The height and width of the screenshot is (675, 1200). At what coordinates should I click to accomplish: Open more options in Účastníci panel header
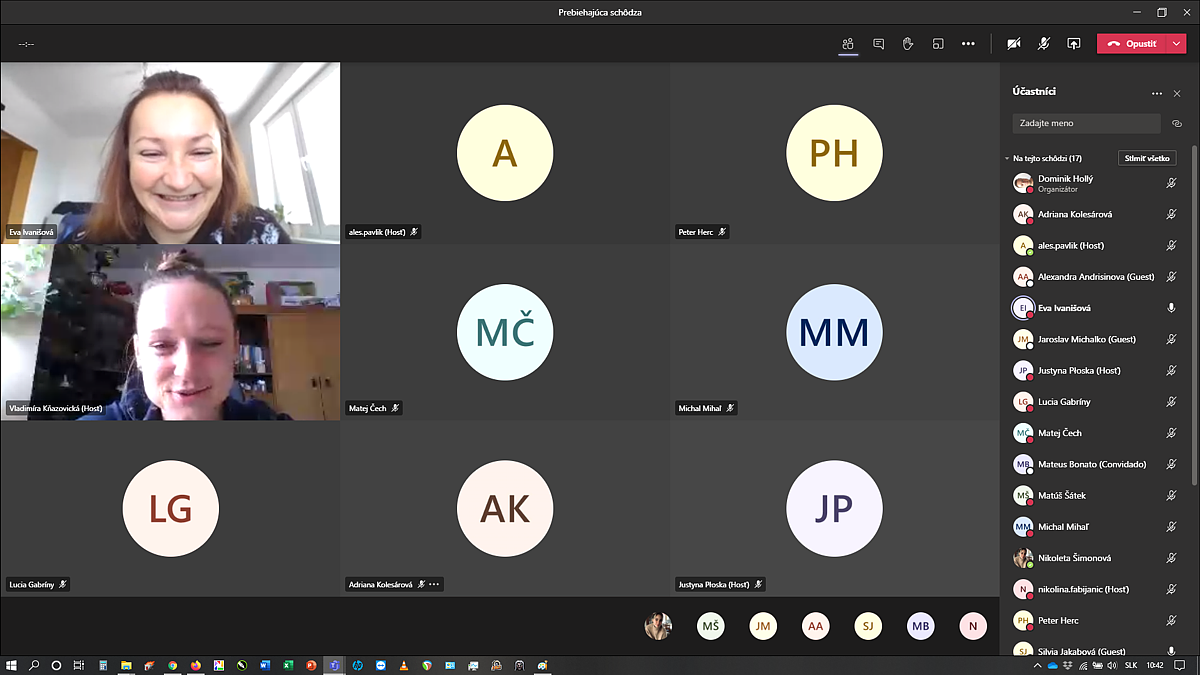pyautogui.click(x=1157, y=93)
